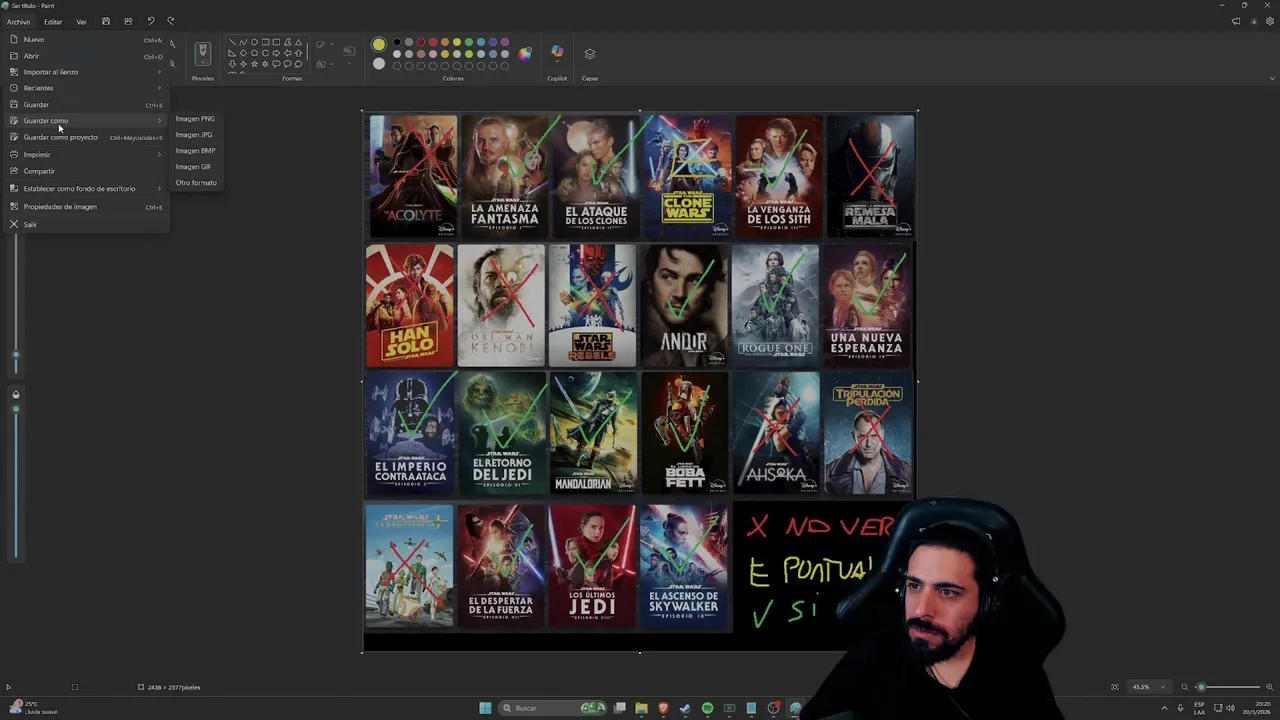Open the Archivo menu

18,22
